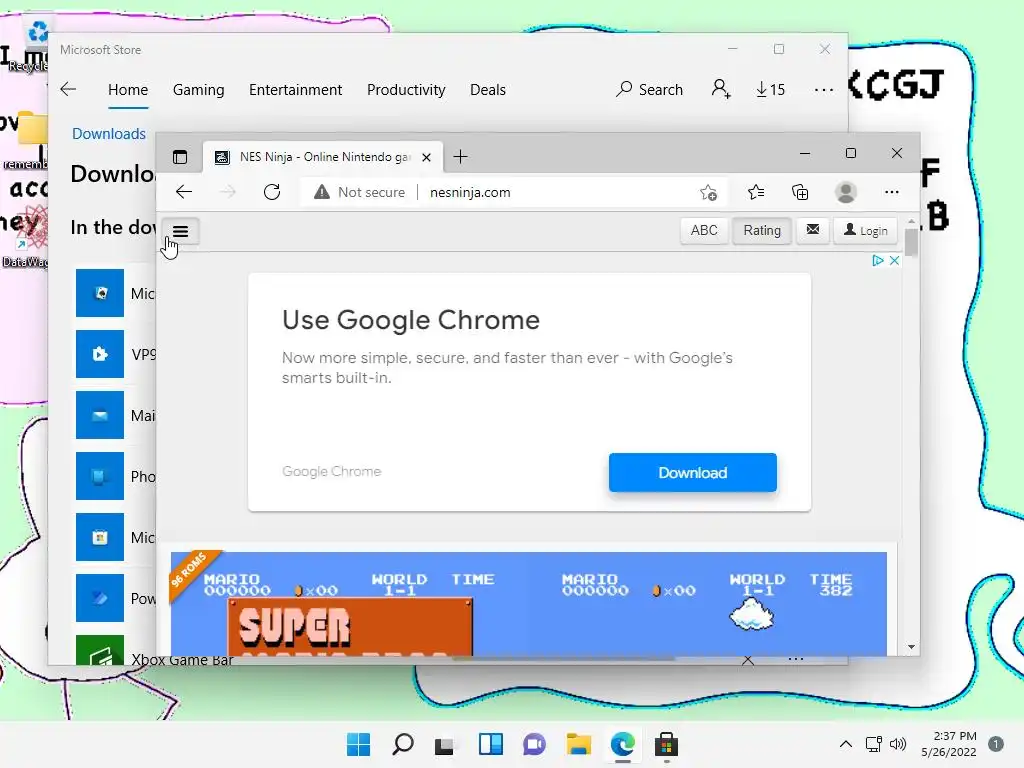This screenshot has height=768, width=1024.
Task: Click the Login button
Action: tap(865, 231)
